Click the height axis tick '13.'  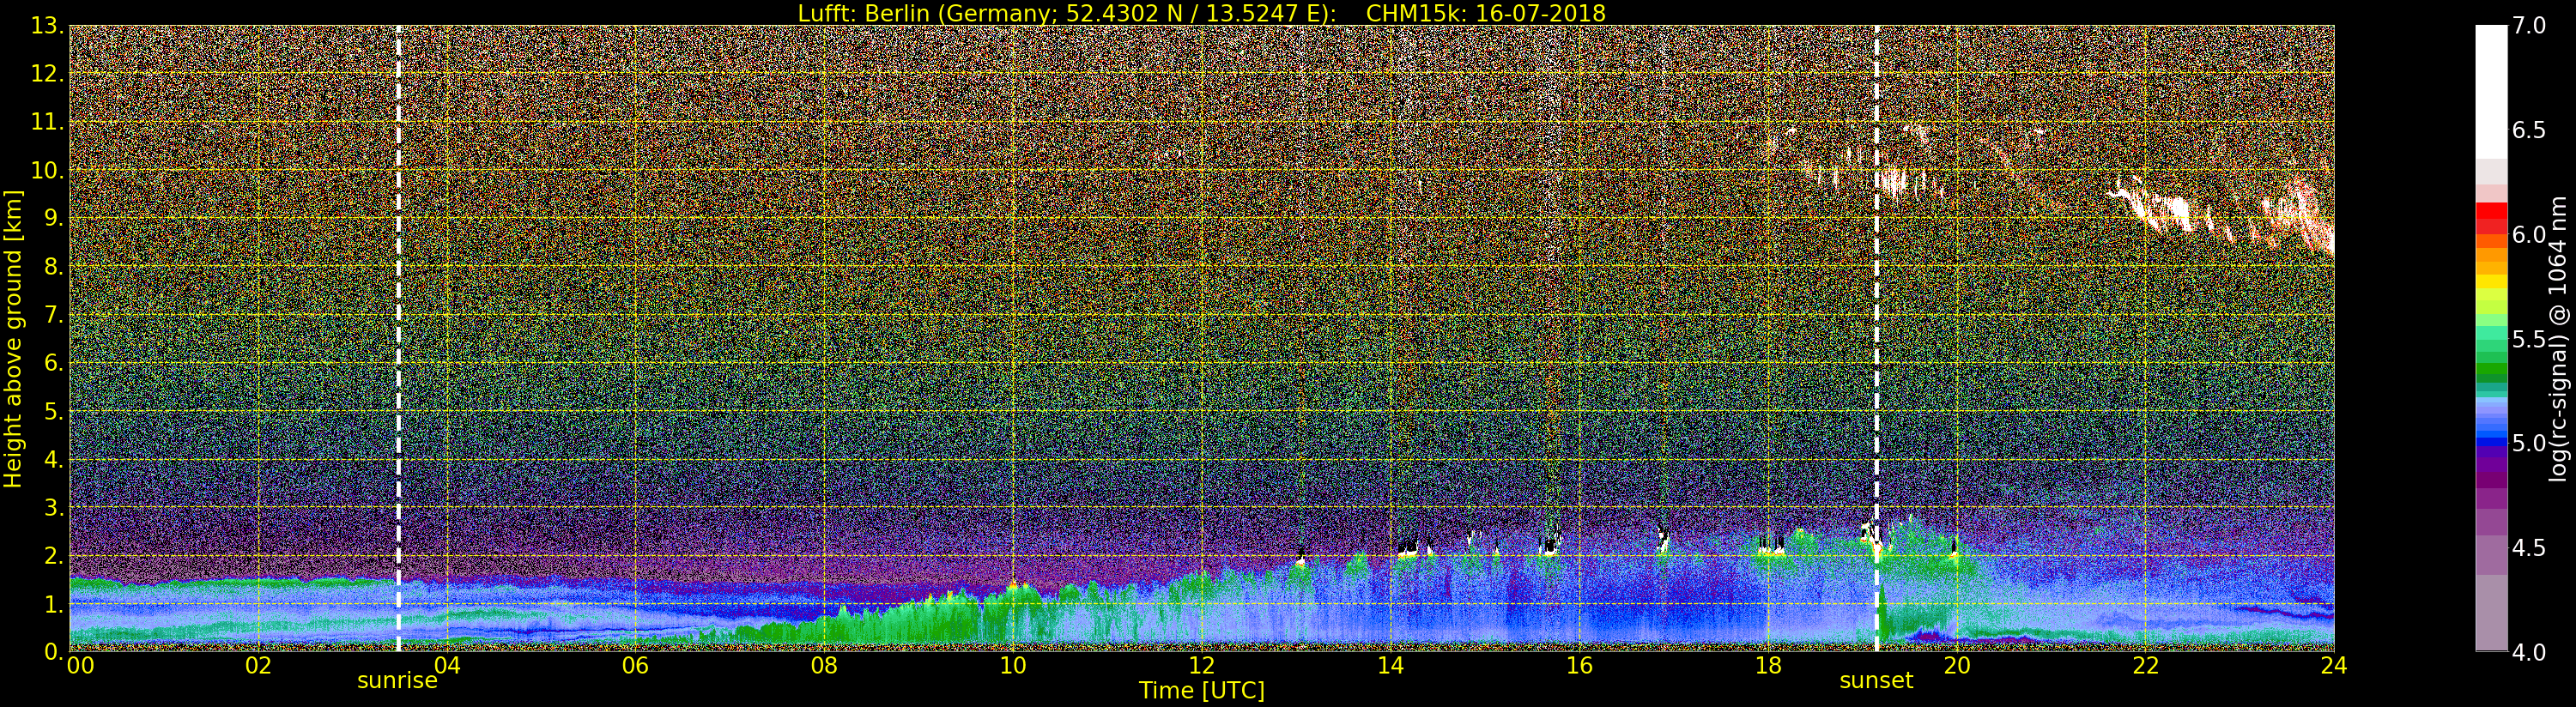click(x=47, y=26)
